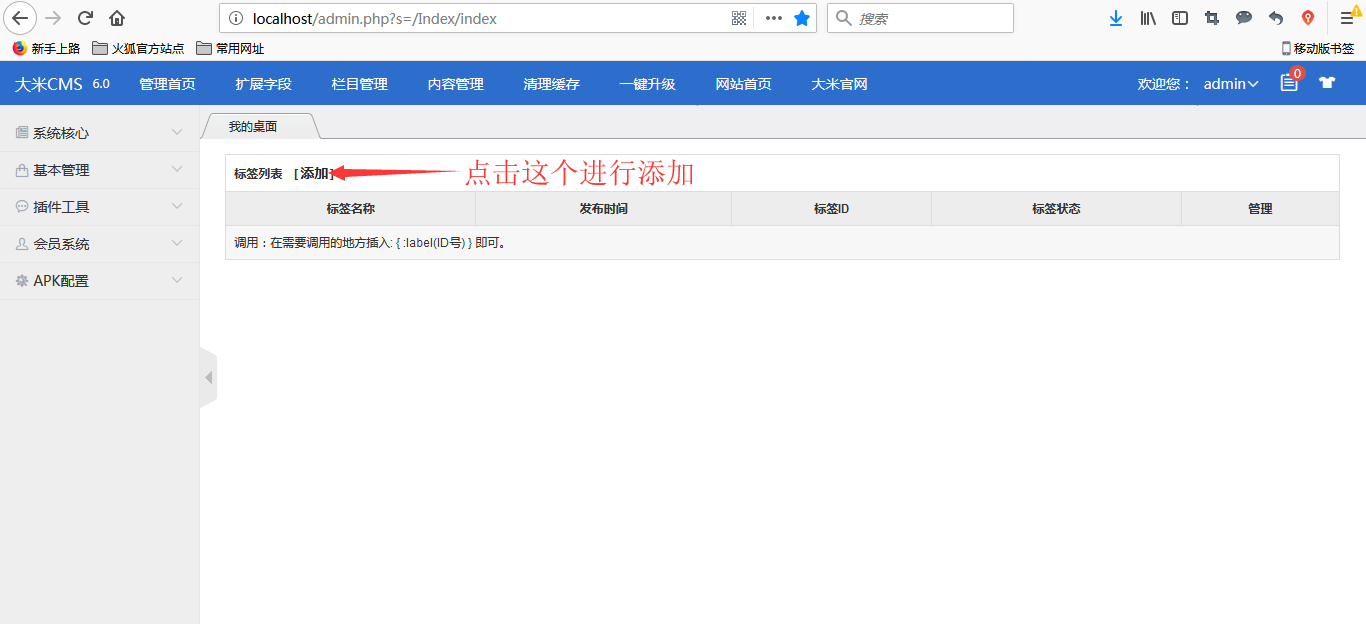Viewport: 1366px width, 624px height.
Task: Select 清理缓存 in the top menu
Action: tap(551, 84)
